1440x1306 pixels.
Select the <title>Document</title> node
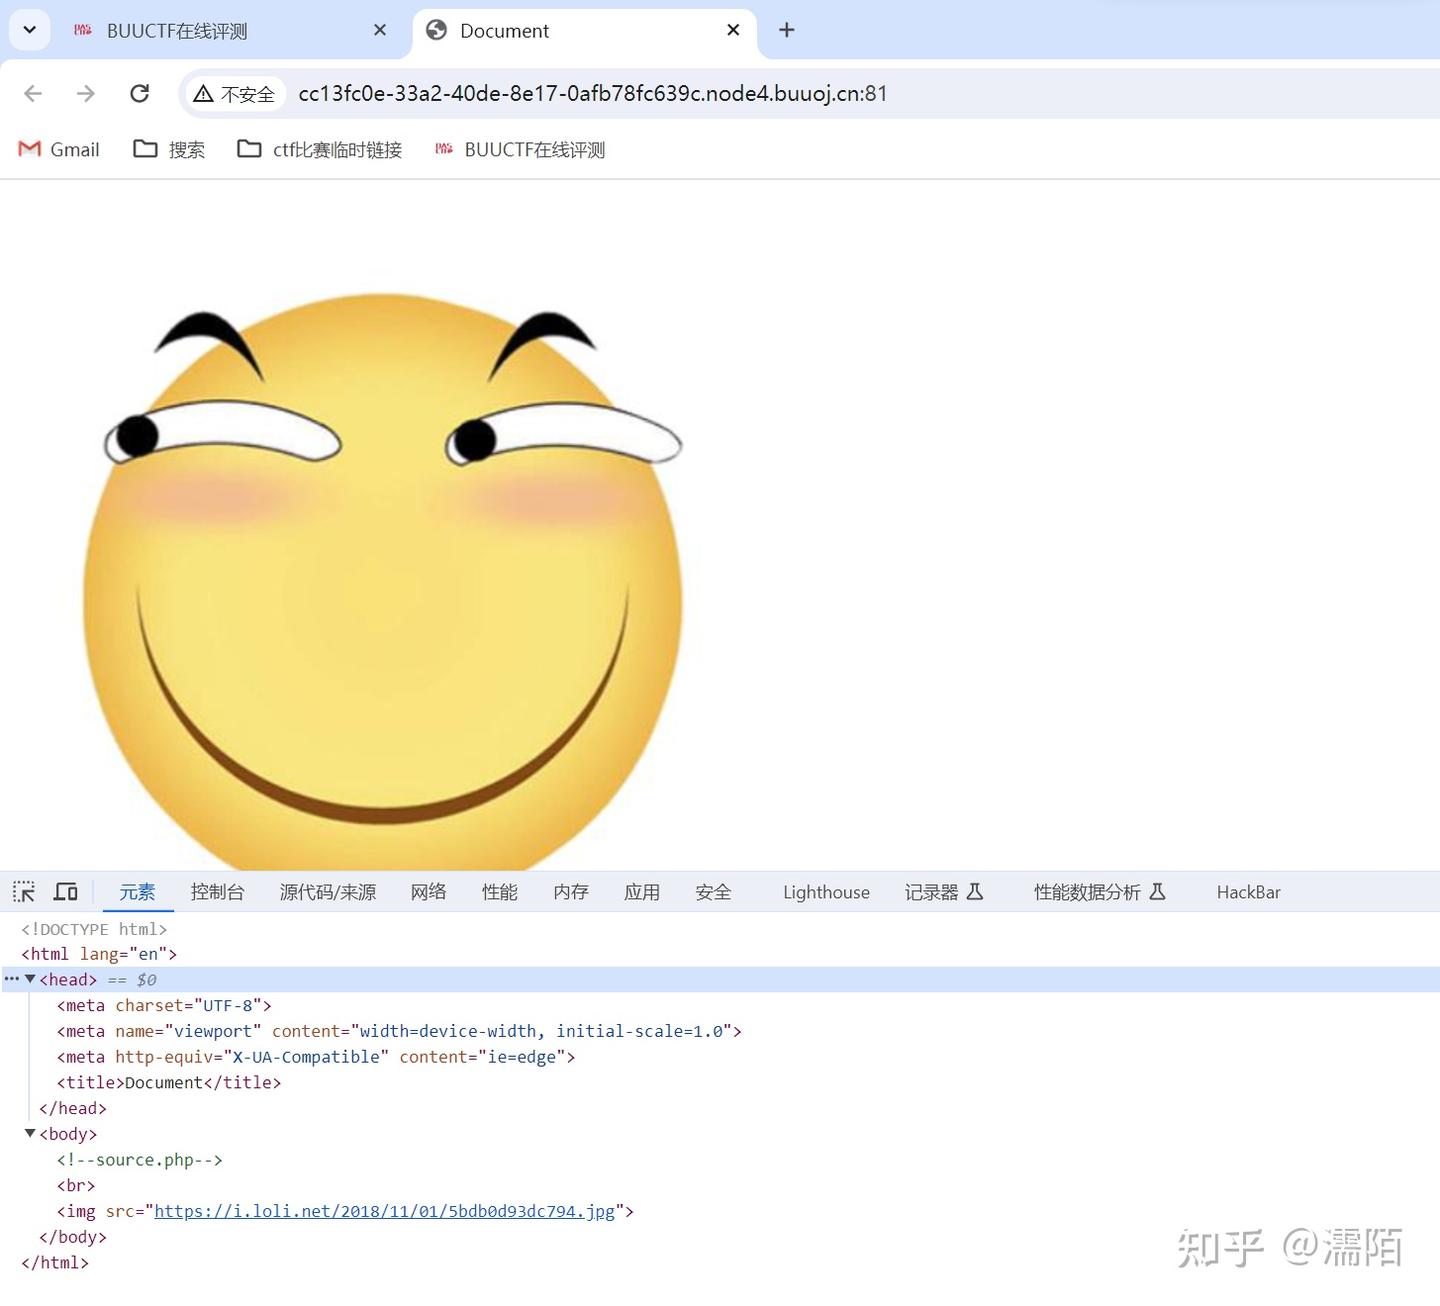tap(169, 1082)
